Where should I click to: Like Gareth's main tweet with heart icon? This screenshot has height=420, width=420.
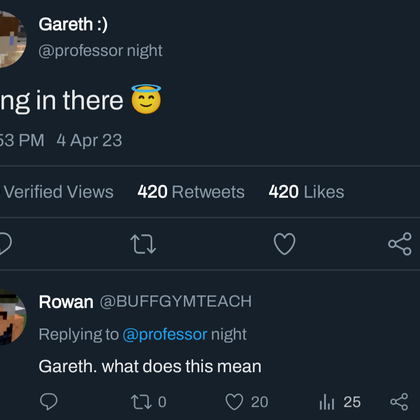tap(284, 244)
